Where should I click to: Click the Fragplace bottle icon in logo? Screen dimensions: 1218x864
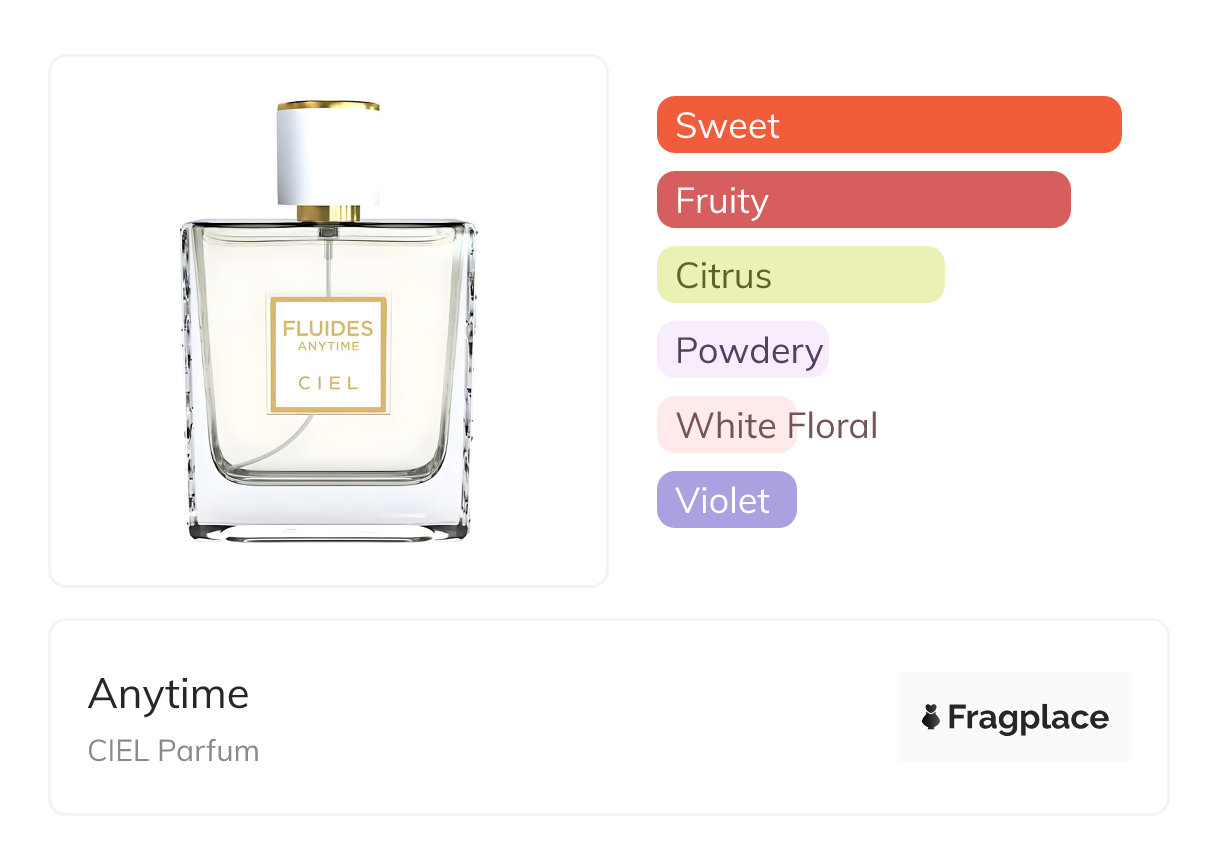931,717
